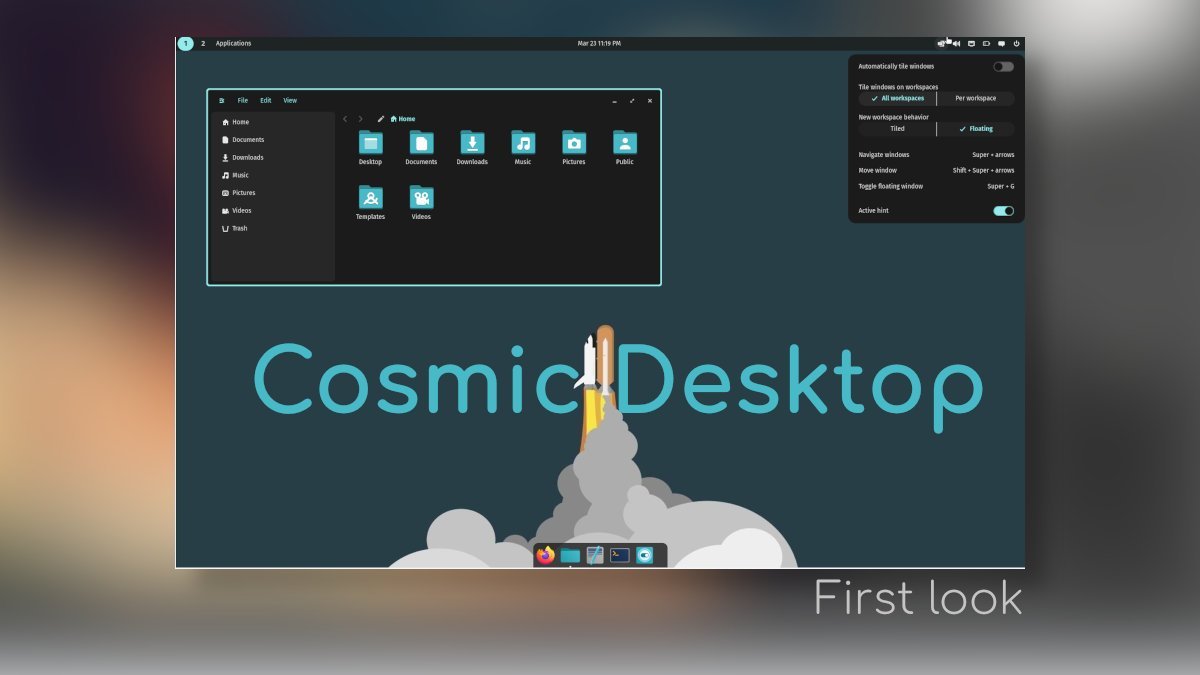
Task: Choose Floating for new workspace behavior
Action: pyautogui.click(x=976, y=129)
